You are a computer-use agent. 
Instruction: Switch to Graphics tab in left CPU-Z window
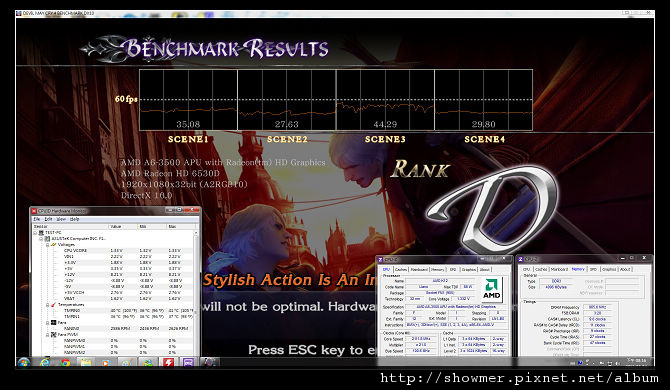(x=469, y=270)
